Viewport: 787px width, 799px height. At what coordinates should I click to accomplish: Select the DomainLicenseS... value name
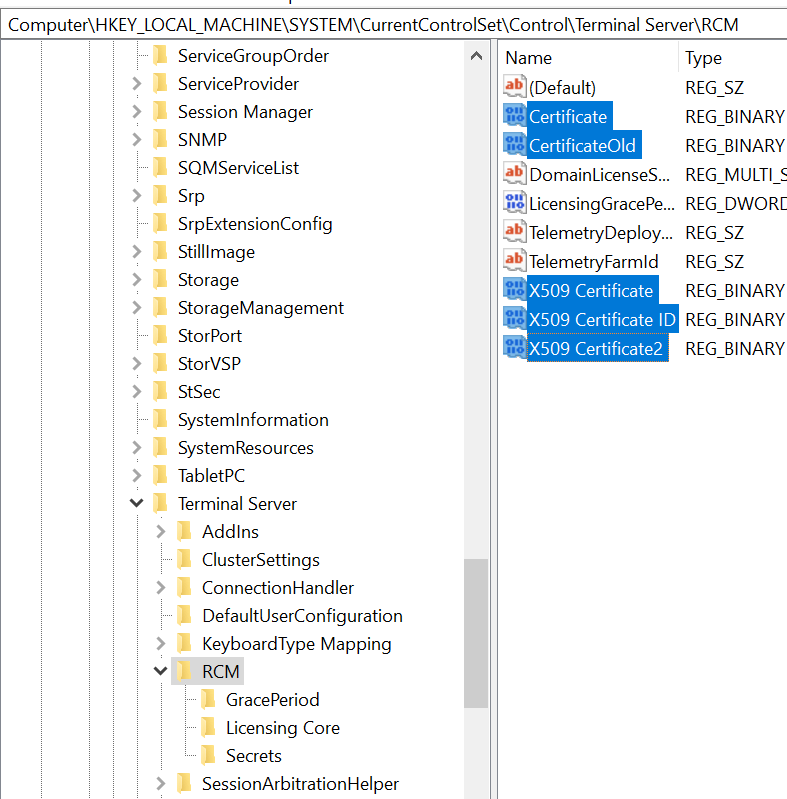(x=599, y=174)
